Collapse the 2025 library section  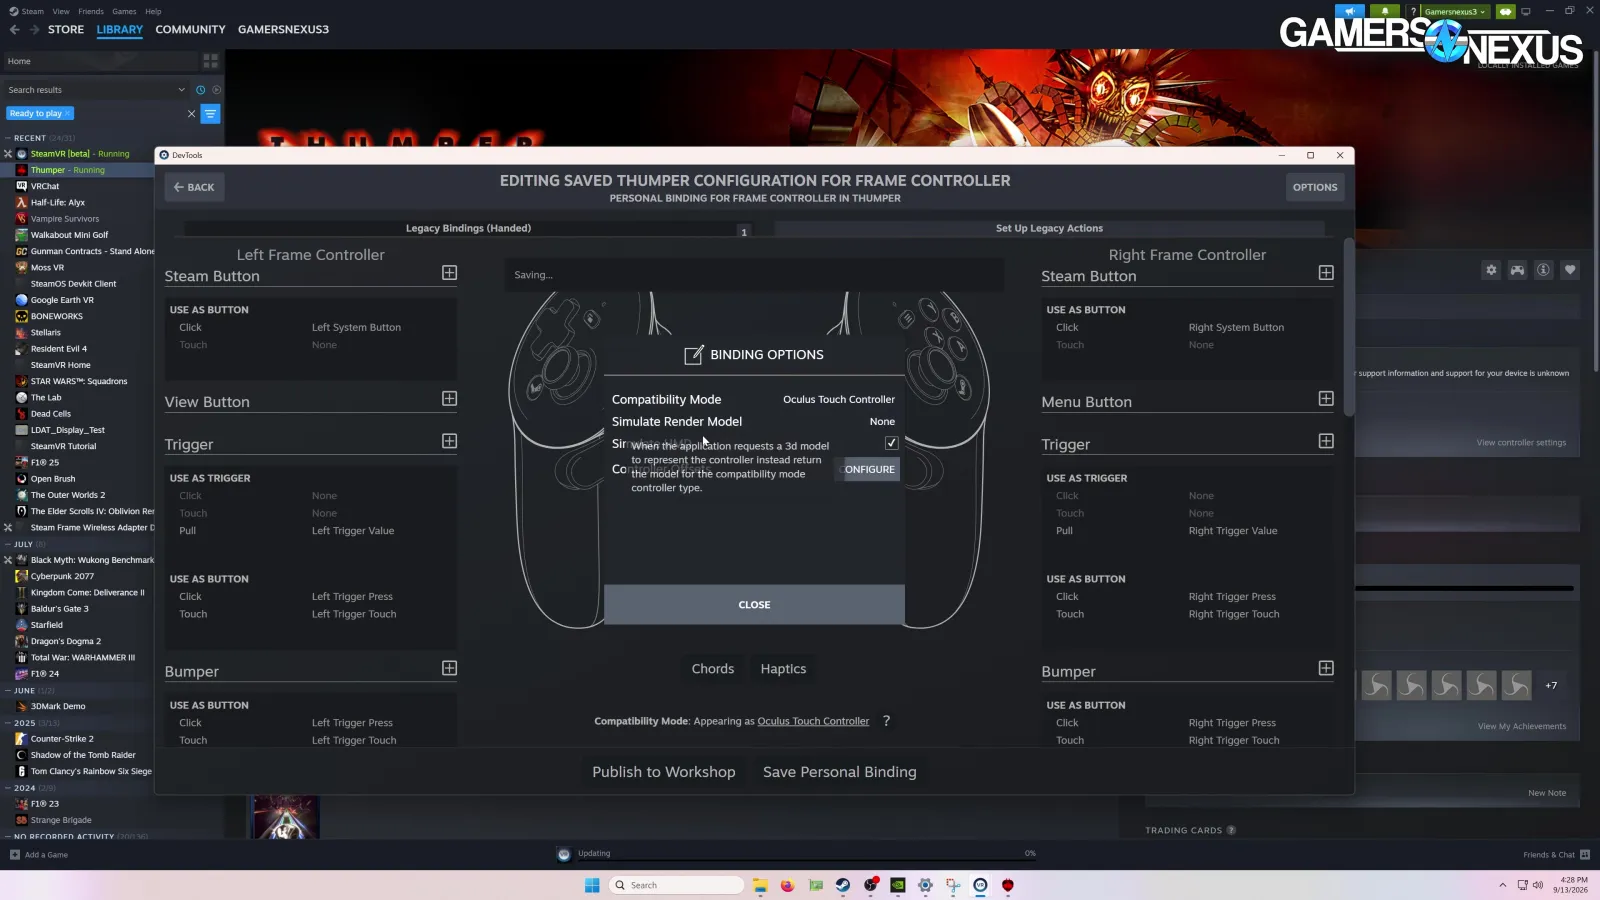tap(8, 723)
